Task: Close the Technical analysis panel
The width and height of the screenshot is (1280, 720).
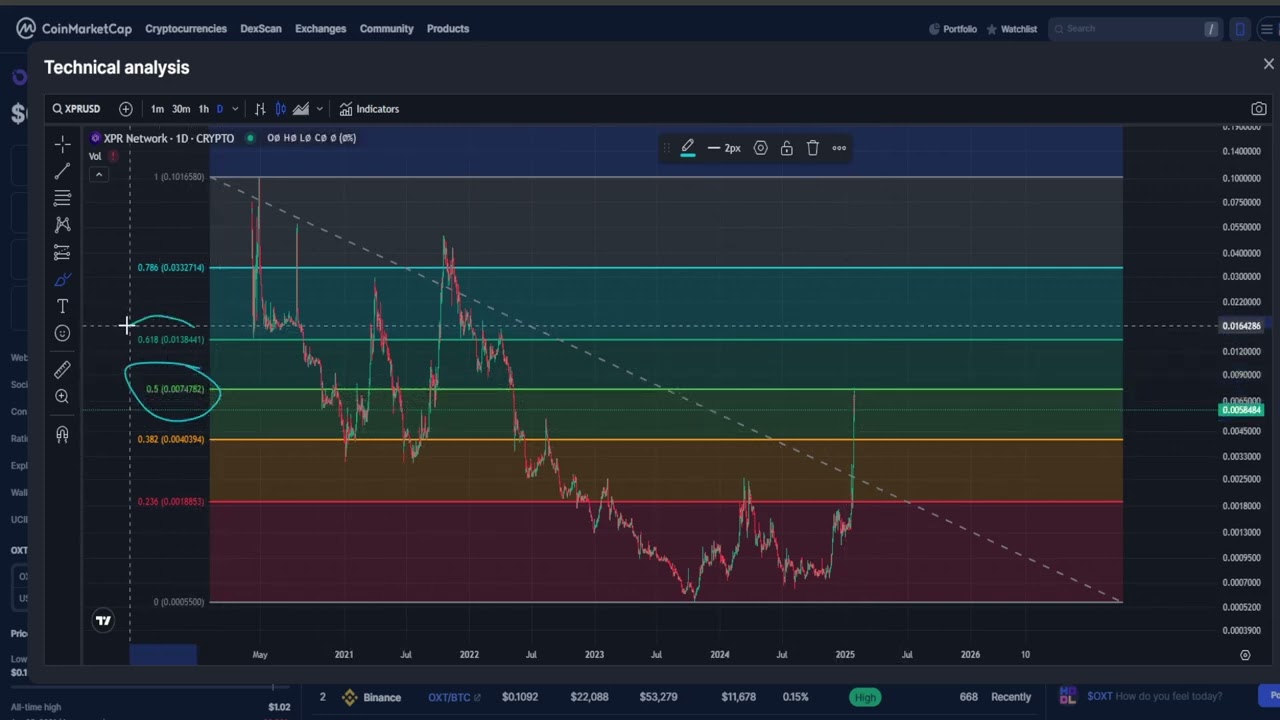Action: [1268, 64]
